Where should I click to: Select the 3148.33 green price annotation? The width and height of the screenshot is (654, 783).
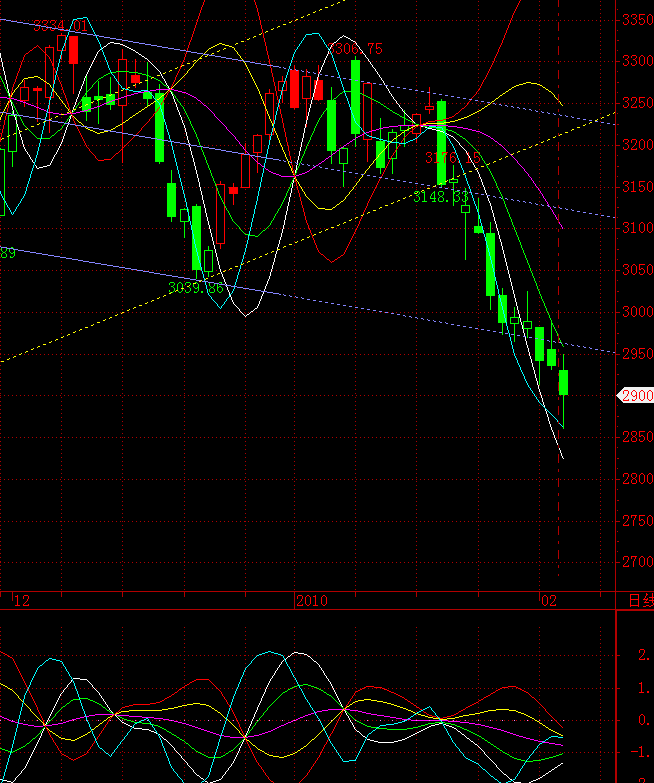pyautogui.click(x=441, y=197)
